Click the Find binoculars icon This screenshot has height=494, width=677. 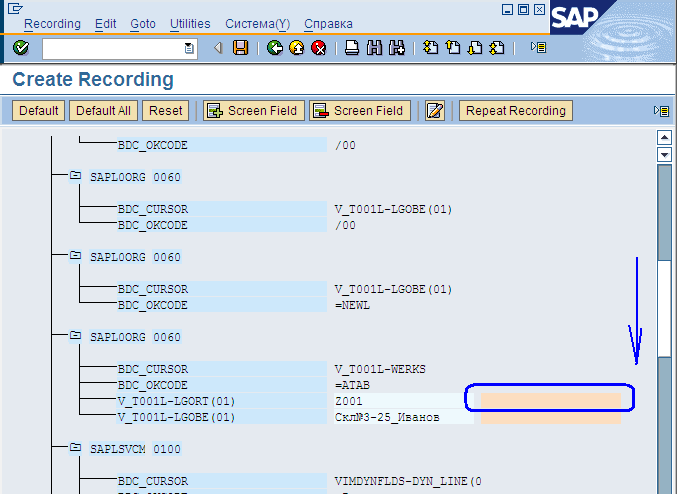pyautogui.click(x=374, y=47)
